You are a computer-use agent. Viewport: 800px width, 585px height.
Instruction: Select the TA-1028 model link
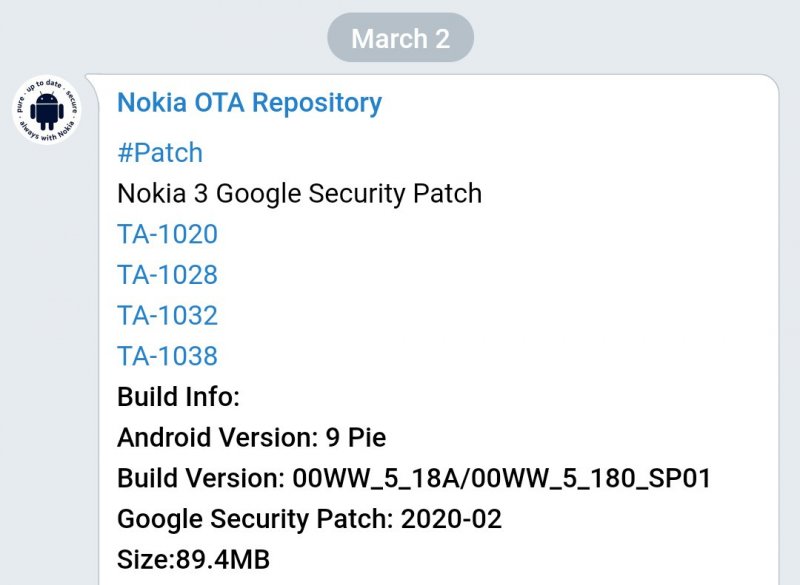click(x=167, y=275)
